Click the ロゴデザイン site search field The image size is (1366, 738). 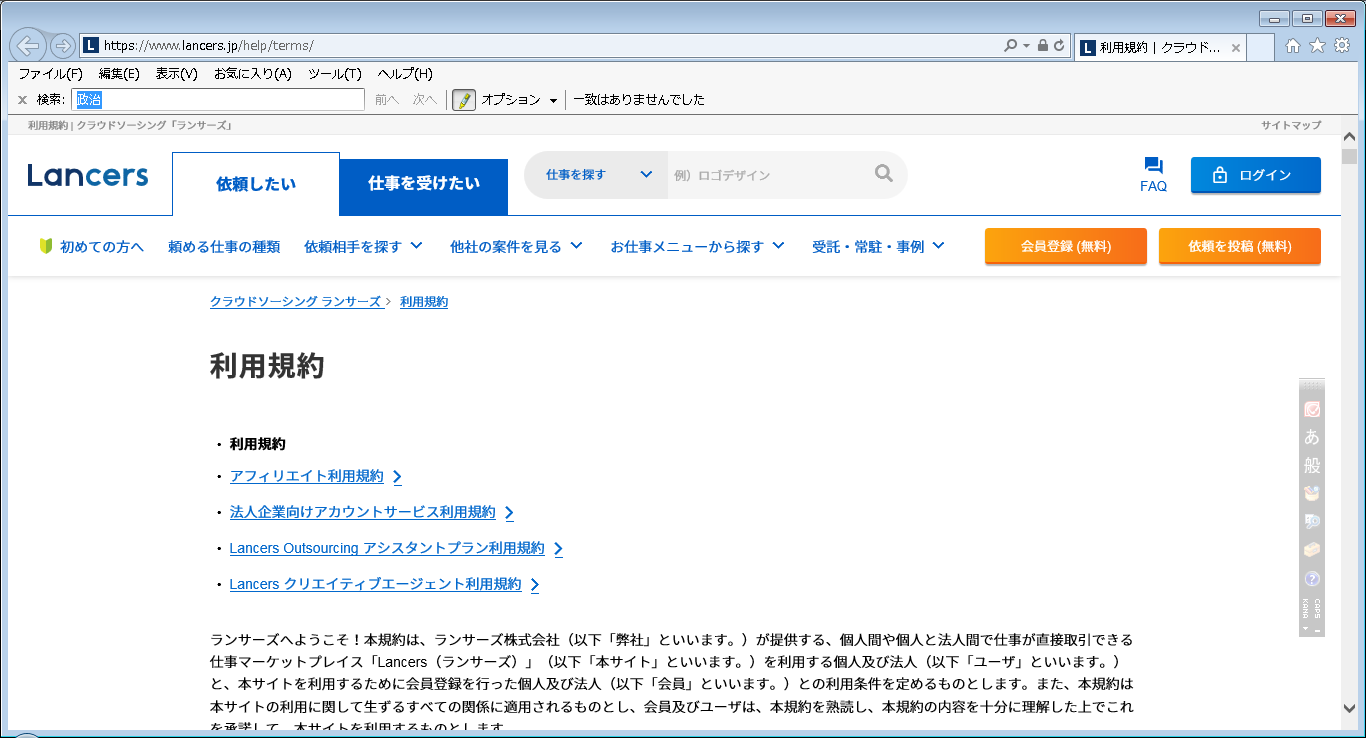coord(770,175)
